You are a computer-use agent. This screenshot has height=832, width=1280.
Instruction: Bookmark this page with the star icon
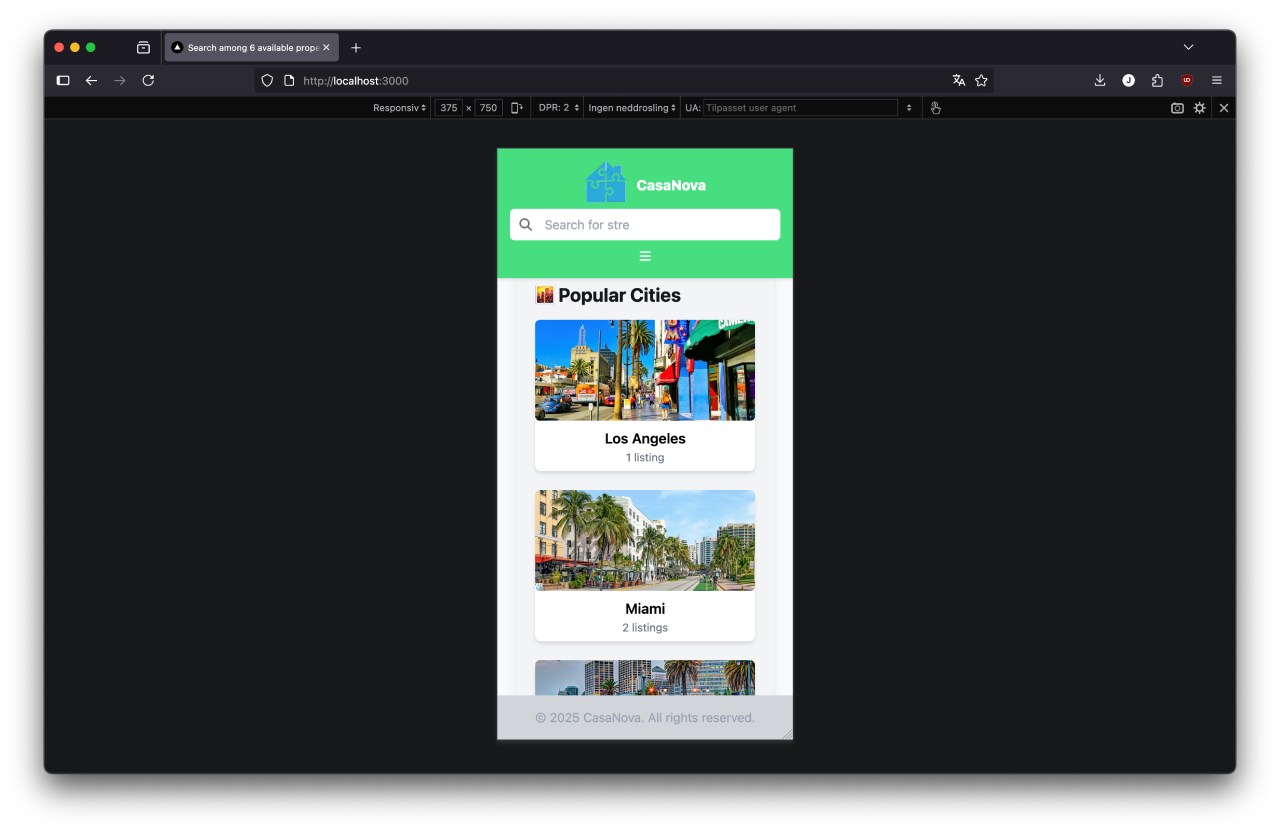(x=981, y=80)
